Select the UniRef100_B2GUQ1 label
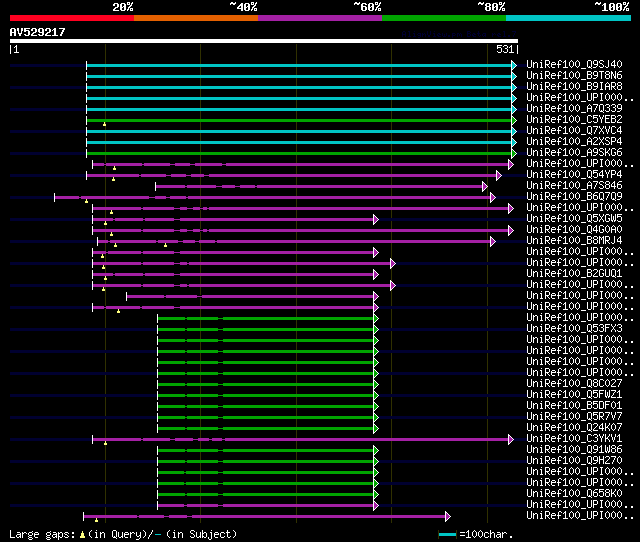This screenshot has width=640, height=542. click(574, 273)
